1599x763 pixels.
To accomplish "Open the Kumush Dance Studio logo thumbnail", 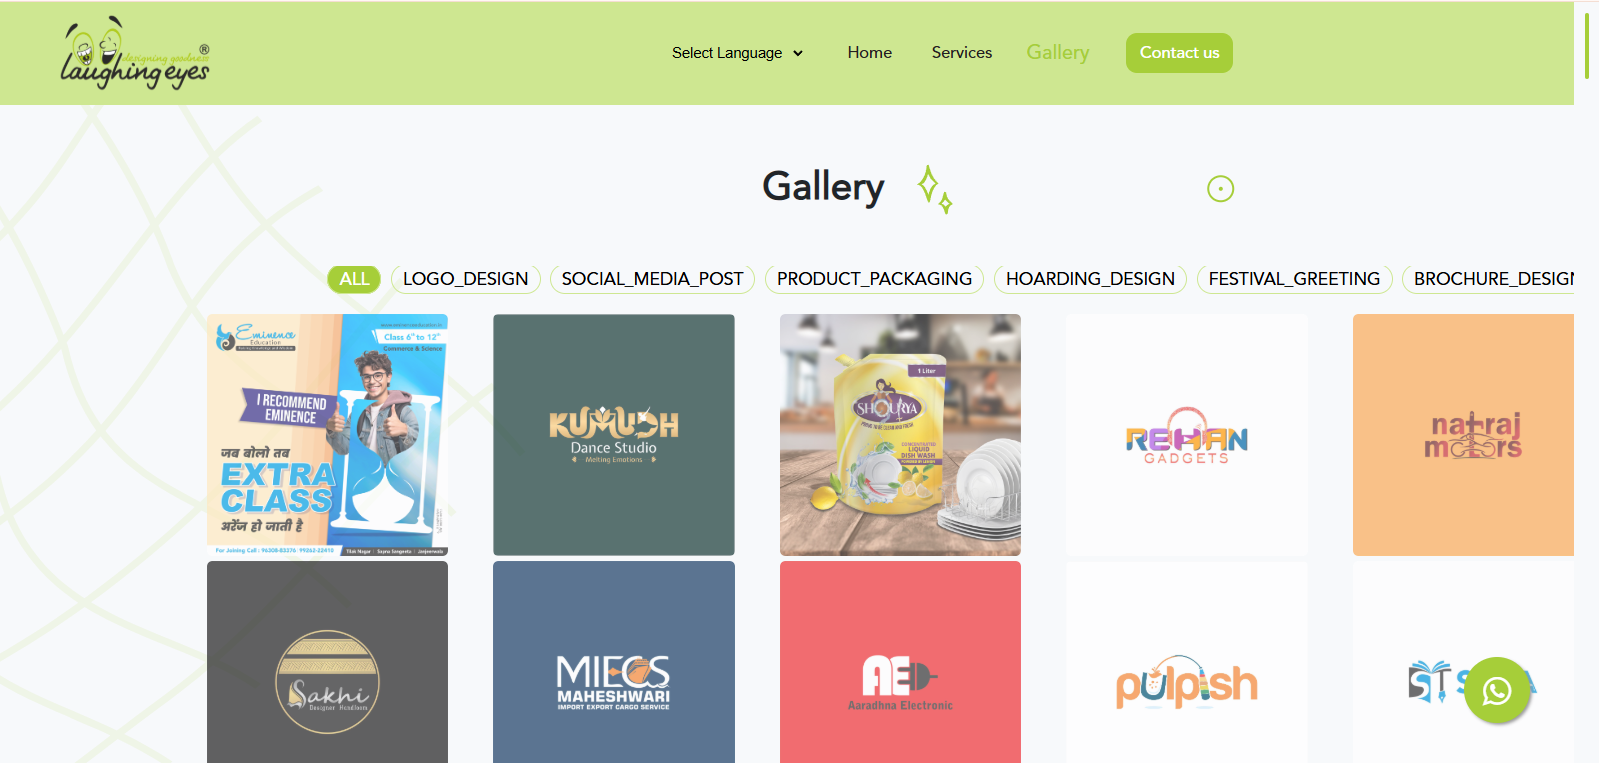I will click(x=614, y=435).
